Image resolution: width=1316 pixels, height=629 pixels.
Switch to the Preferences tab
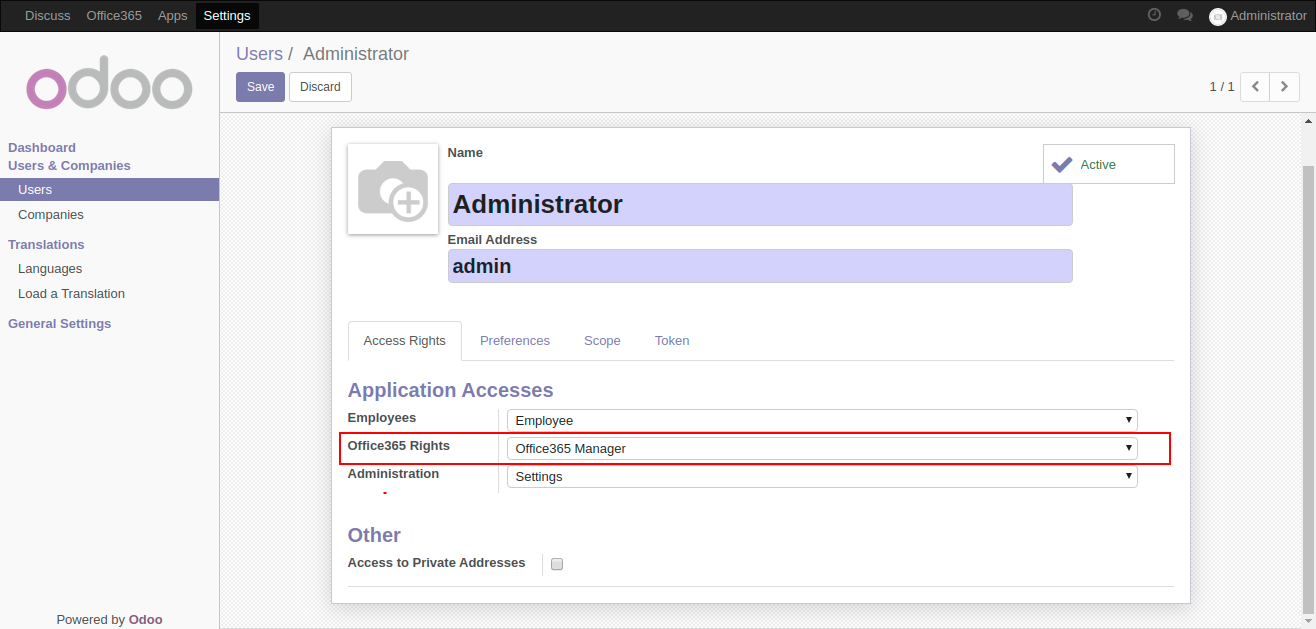coord(515,341)
